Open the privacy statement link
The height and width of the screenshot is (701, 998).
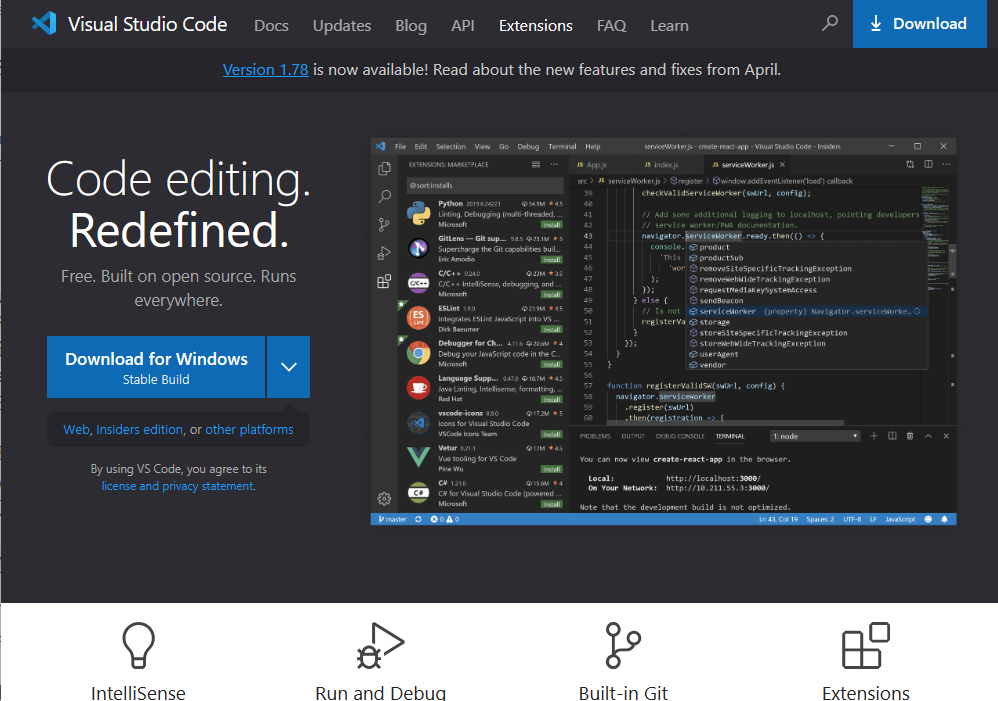[208, 486]
